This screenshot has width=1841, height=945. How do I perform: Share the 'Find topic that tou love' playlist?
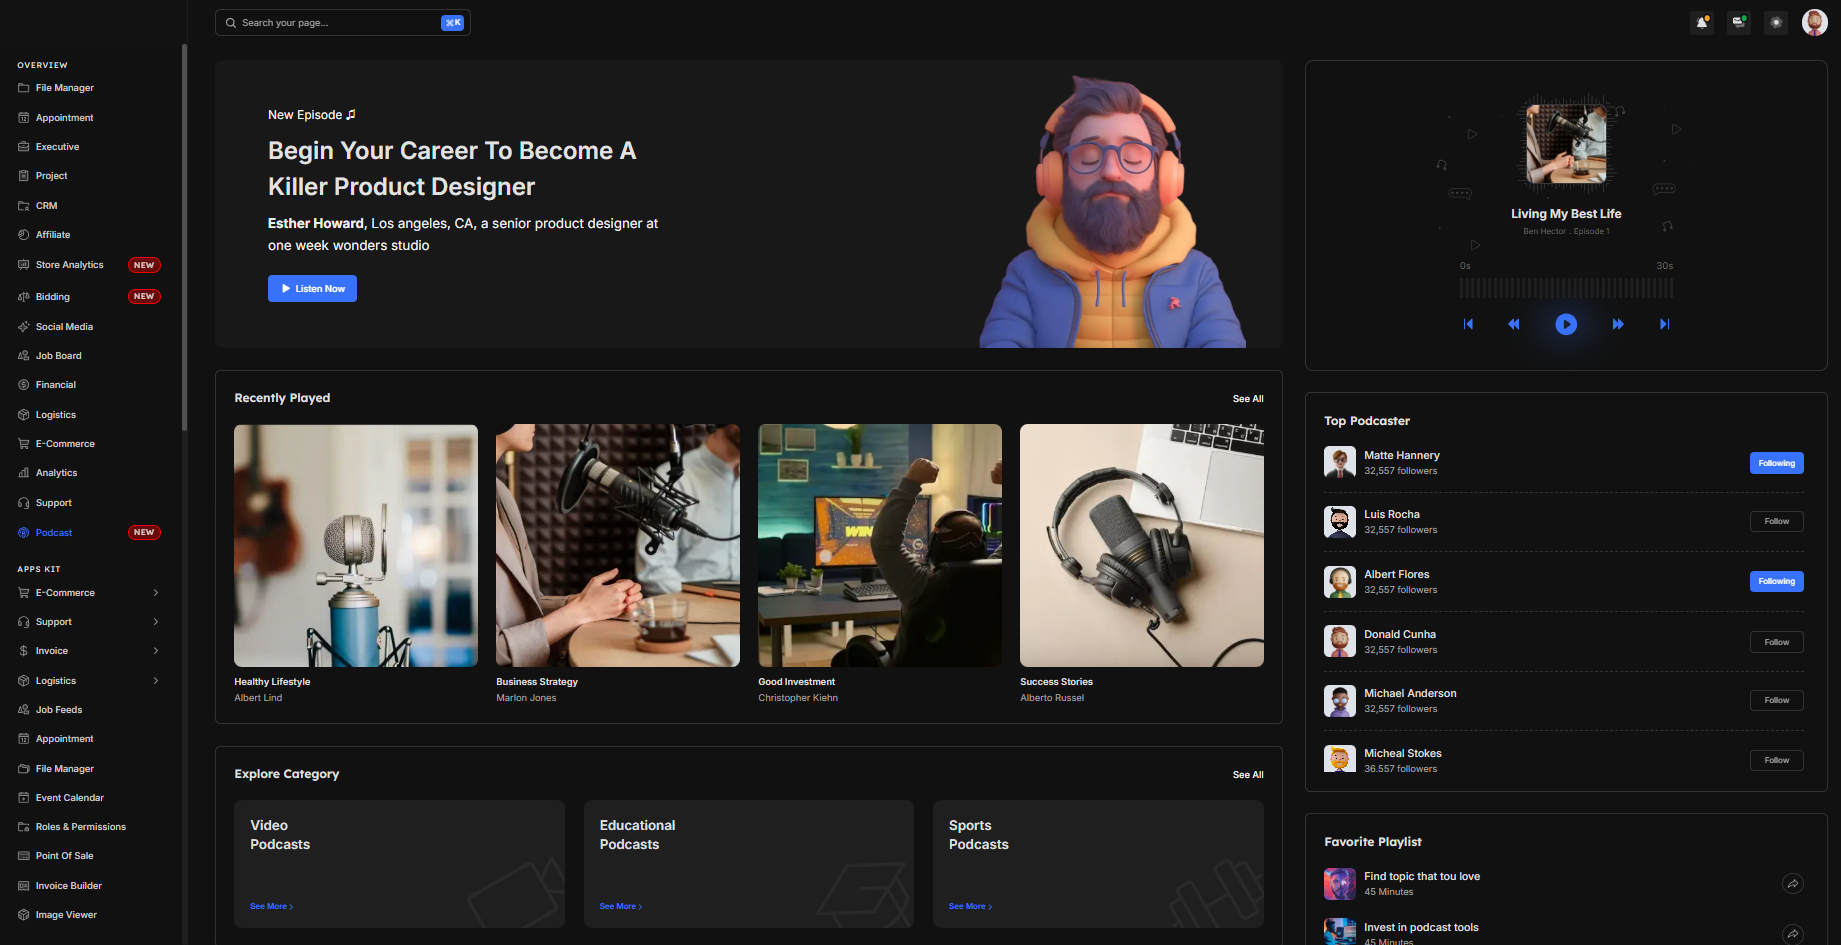point(1793,883)
